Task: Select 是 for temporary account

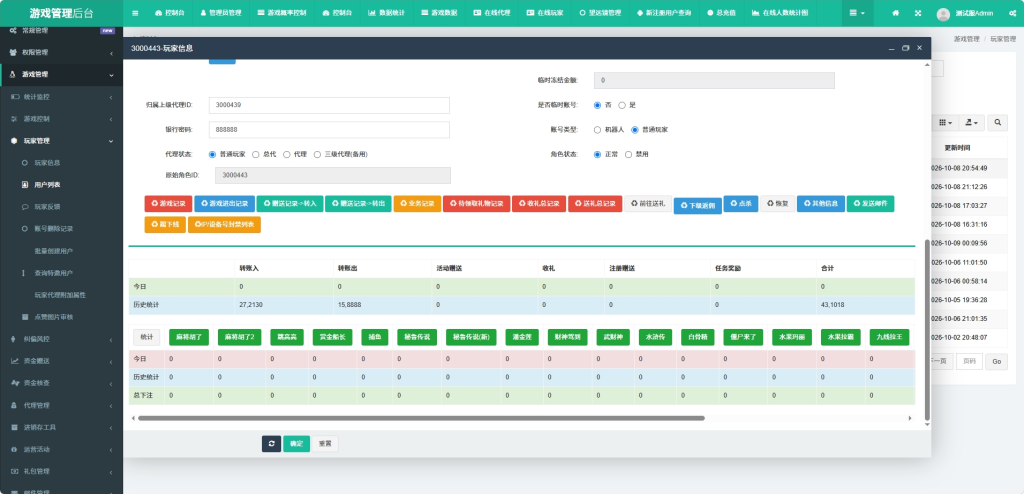Action: coord(622,105)
